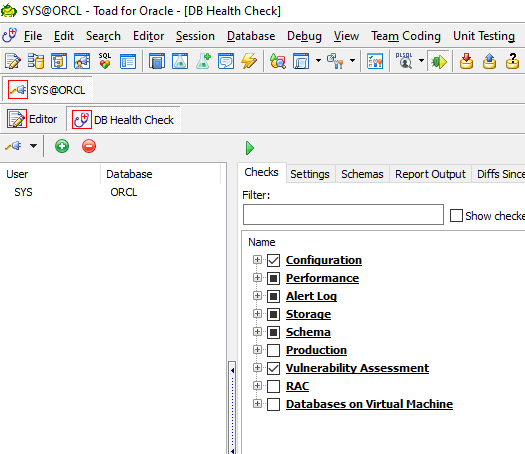Expand Databases on Virtual Machine node
This screenshot has height=454, width=525.
click(257, 404)
